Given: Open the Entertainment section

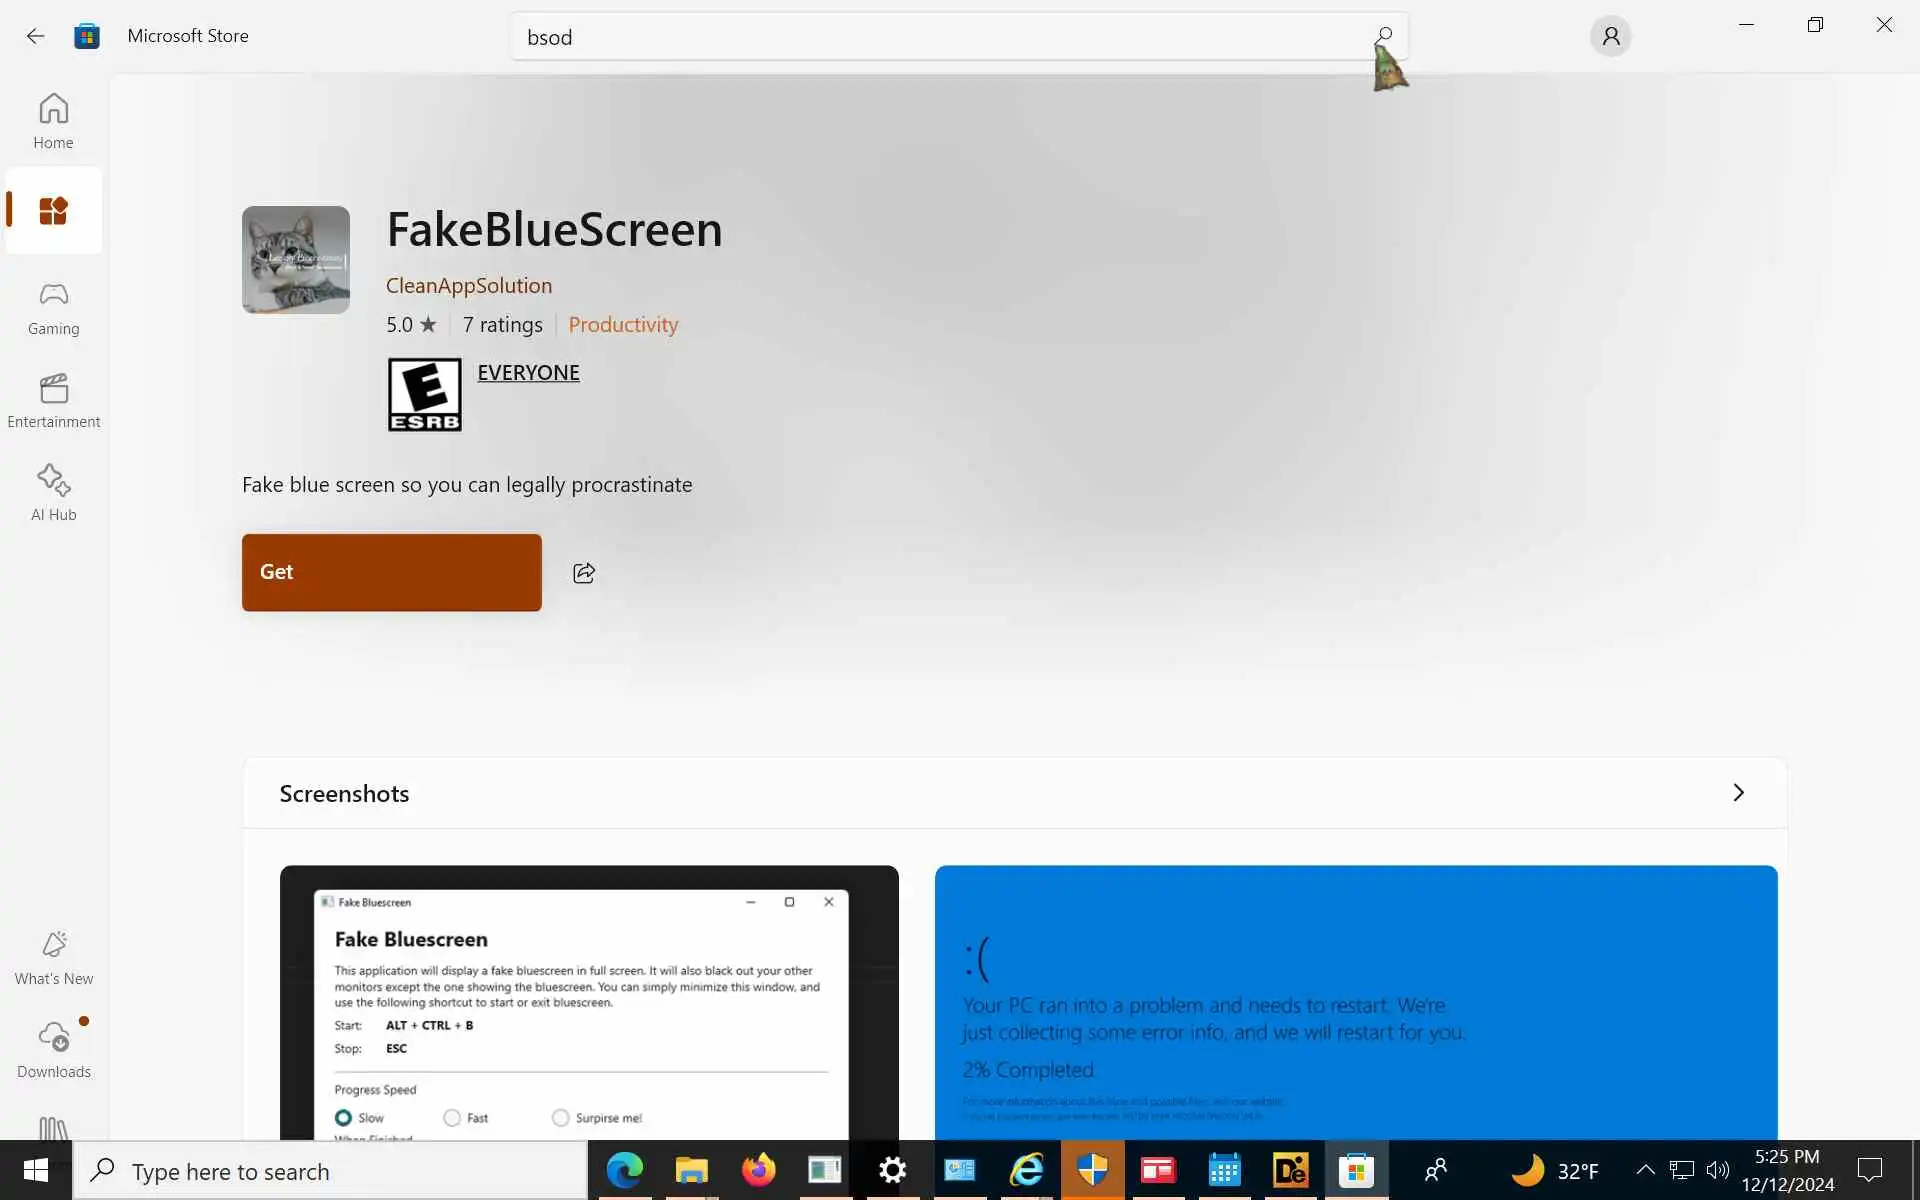Looking at the screenshot, I should coord(53,400).
